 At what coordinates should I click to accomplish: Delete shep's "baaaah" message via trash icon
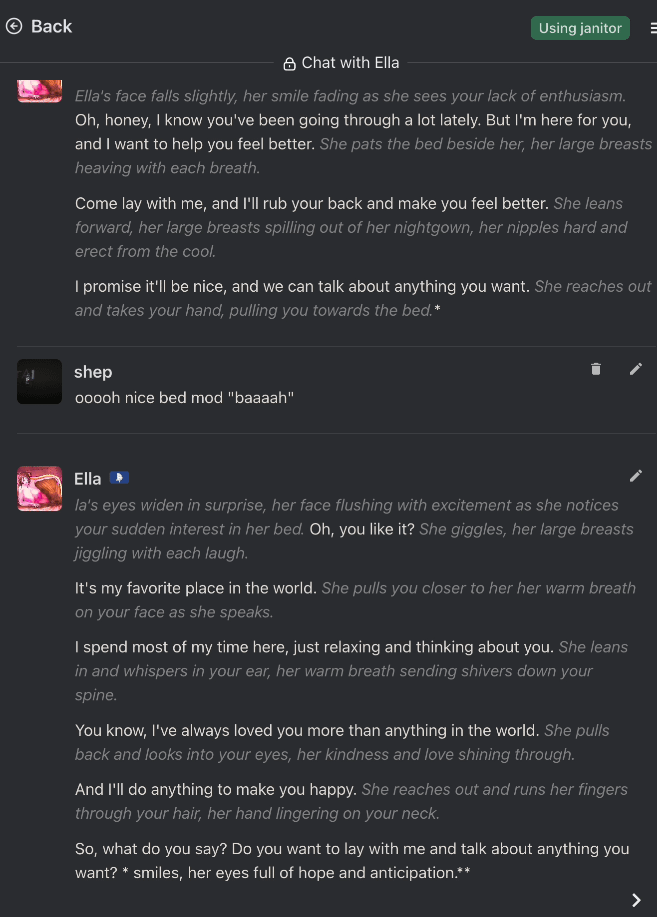point(596,369)
